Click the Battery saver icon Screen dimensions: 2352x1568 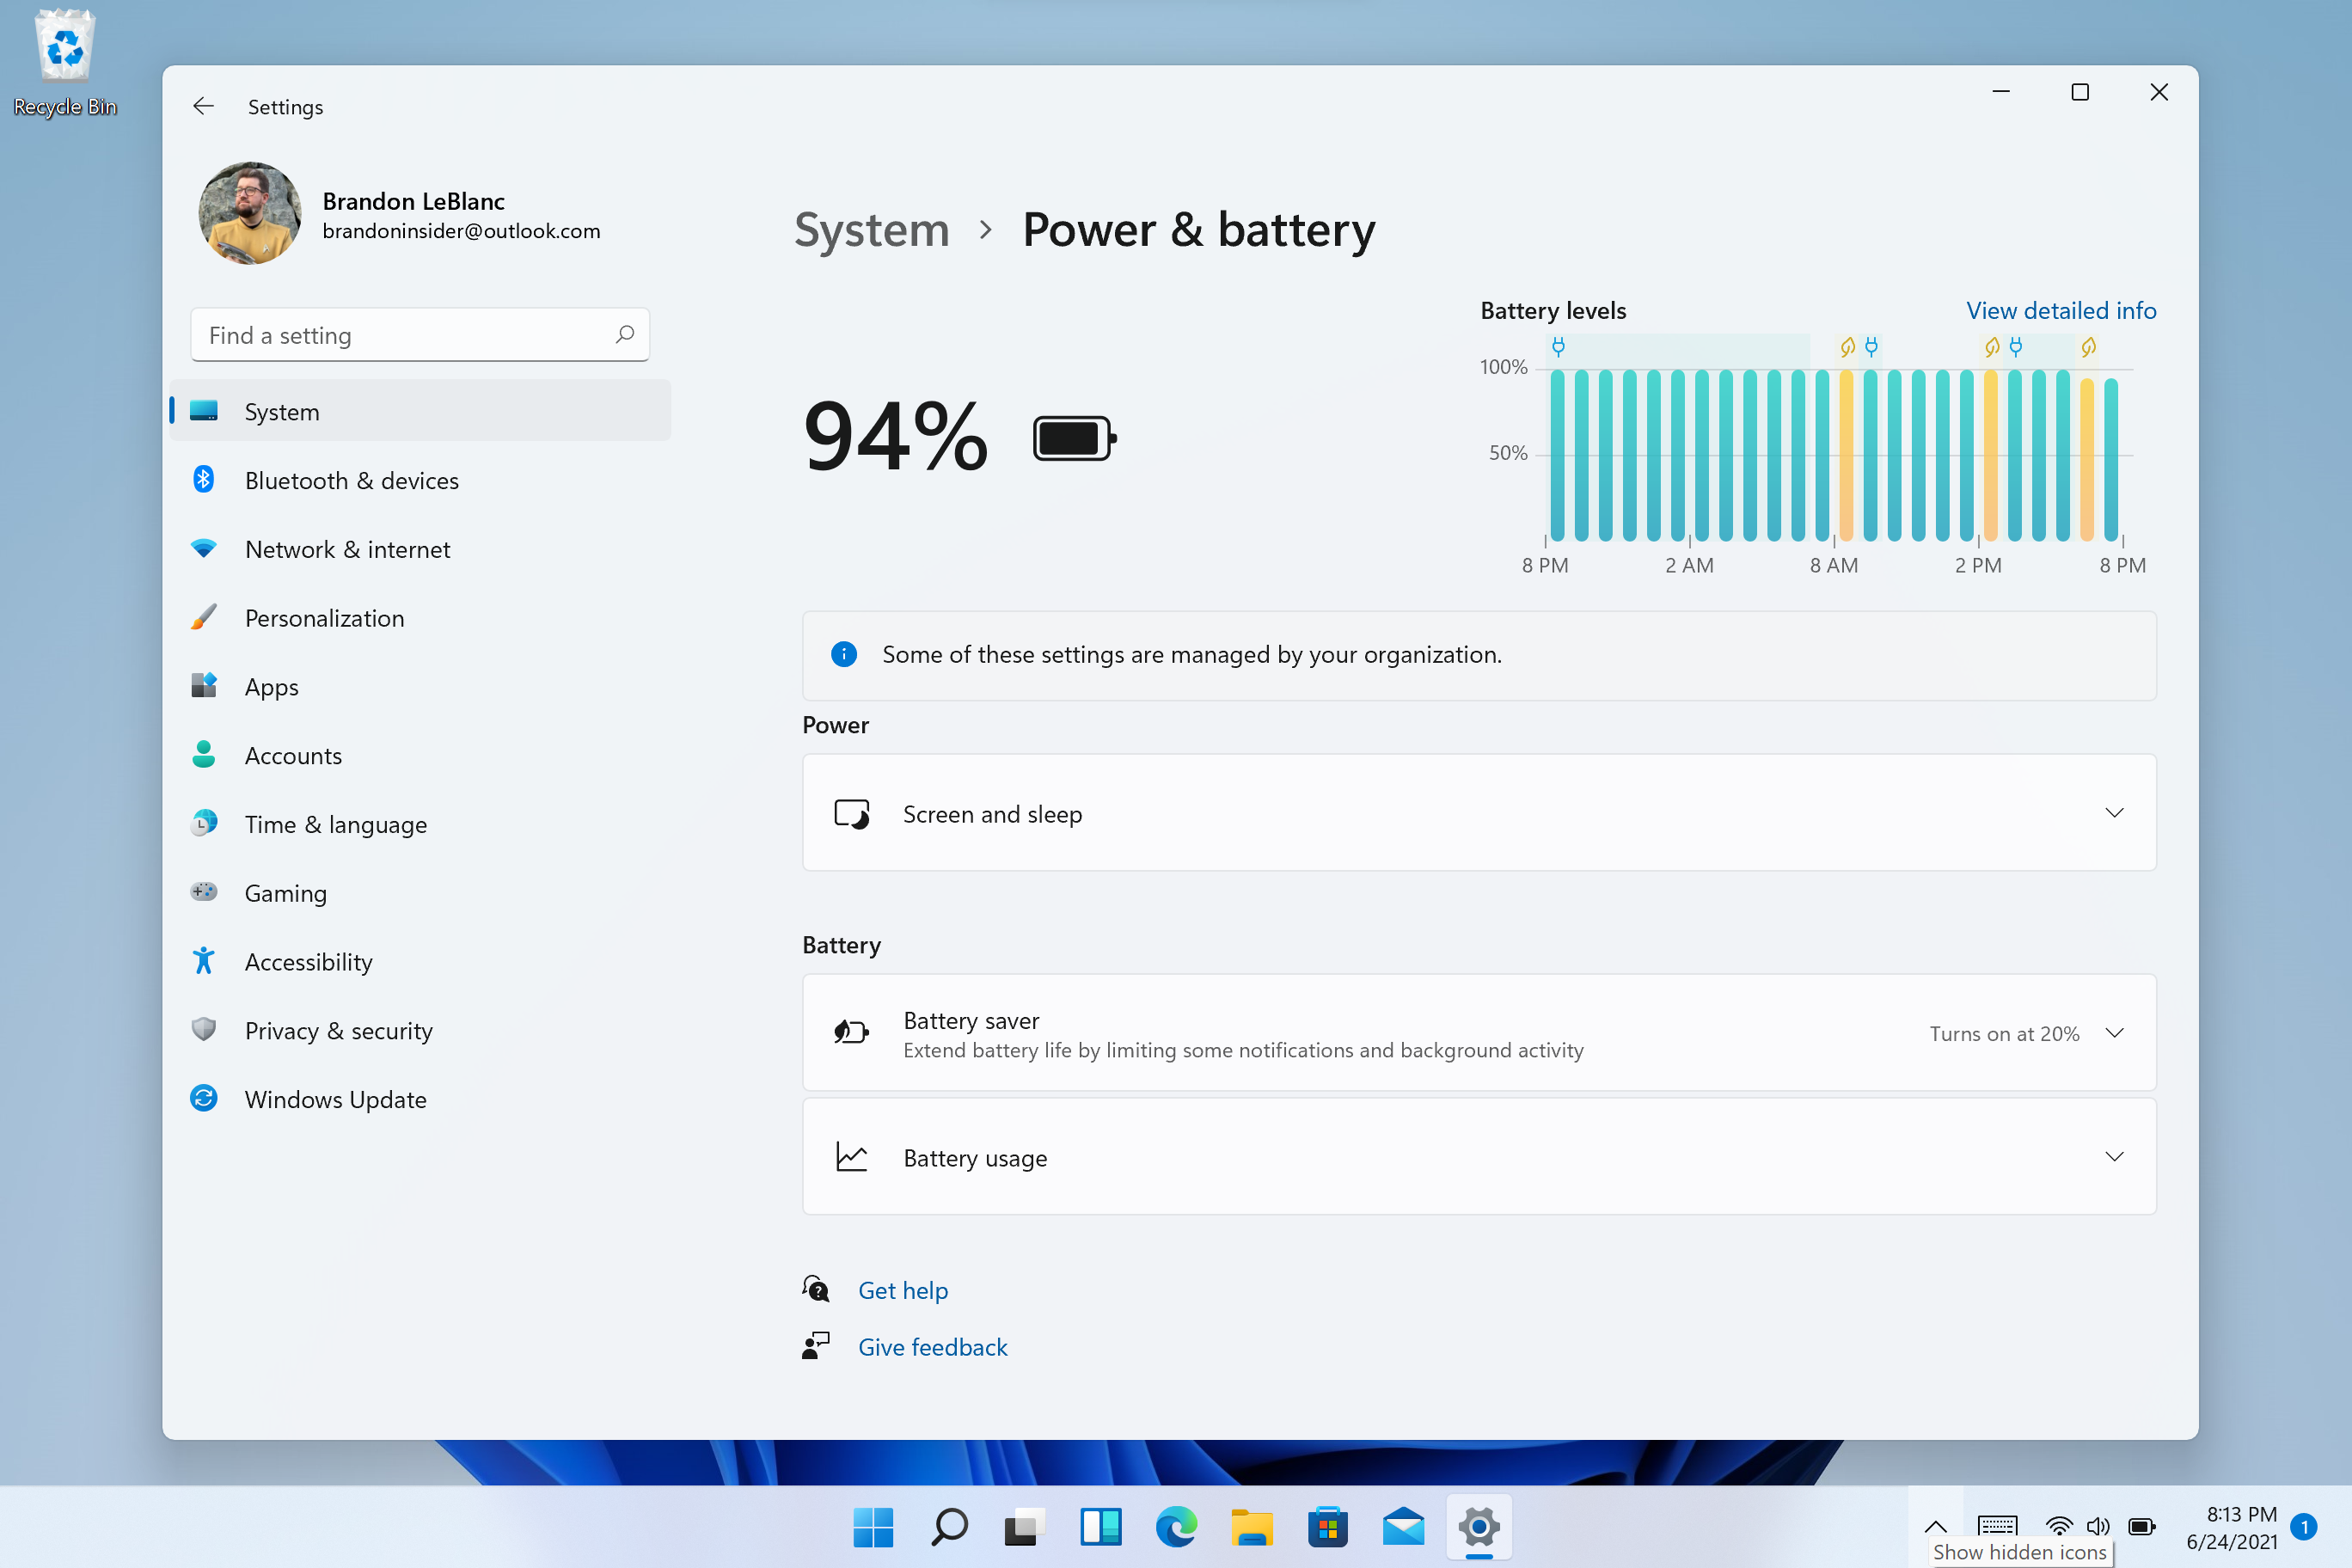(x=852, y=1032)
